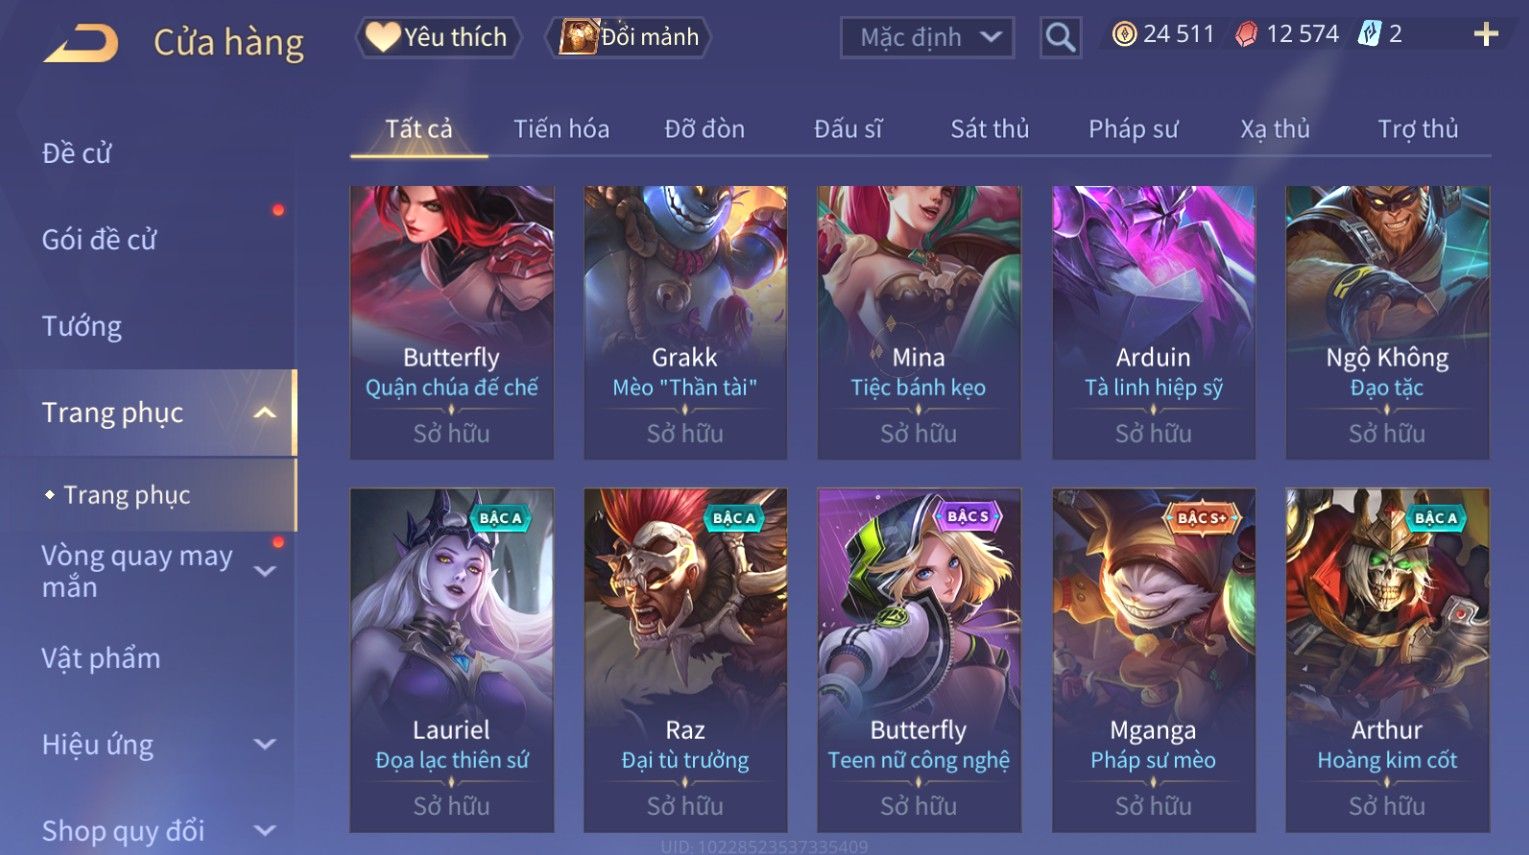Open the search magnifier icon
Viewport: 1529px width, 855px height.
pos(1060,38)
